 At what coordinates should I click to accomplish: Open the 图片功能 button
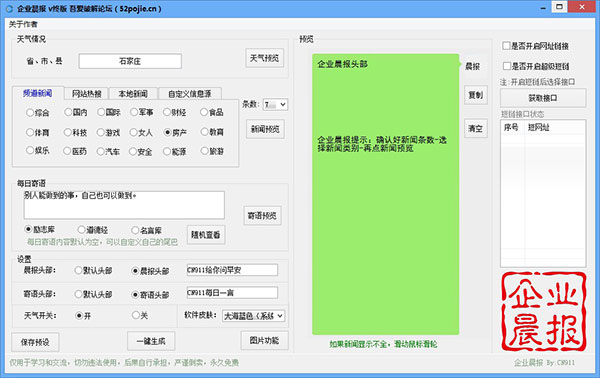[264, 340]
